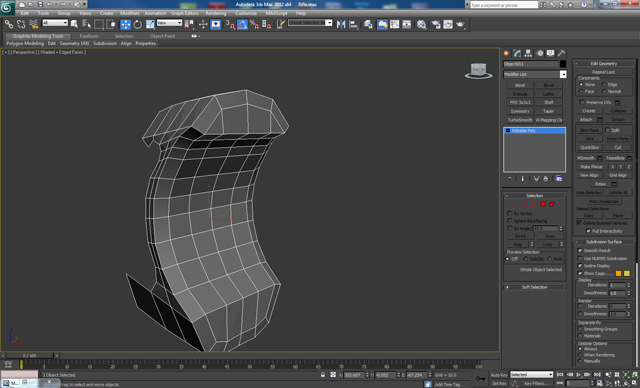Click the Play Animation button
The image size is (640, 388).
click(x=579, y=375)
